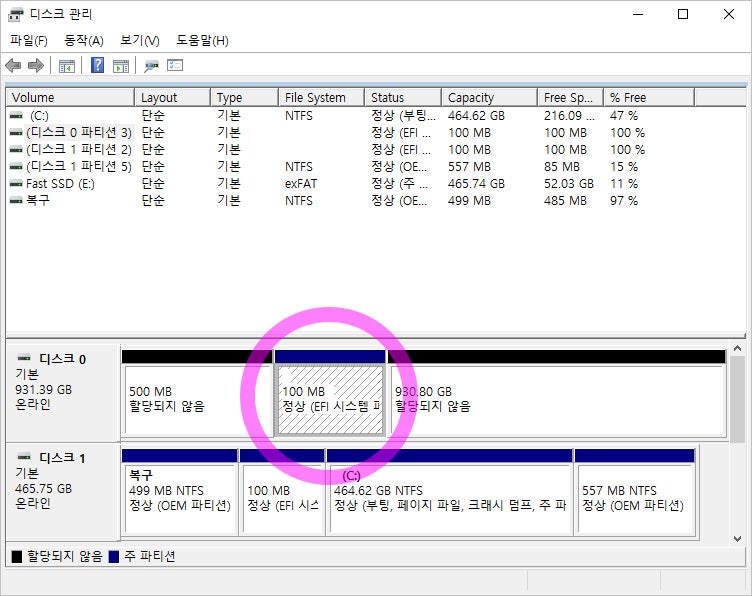Click the 465.74 GB capacity cell
The height and width of the screenshot is (596, 752).
(476, 184)
